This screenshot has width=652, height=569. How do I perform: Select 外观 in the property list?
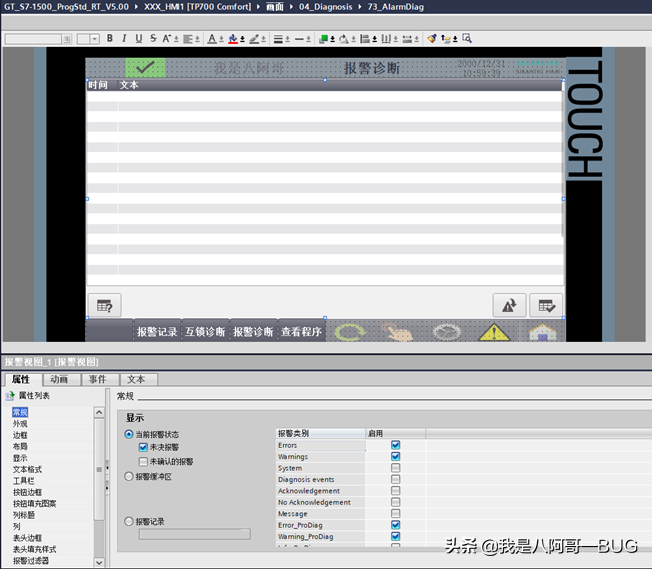pyautogui.click(x=20, y=424)
